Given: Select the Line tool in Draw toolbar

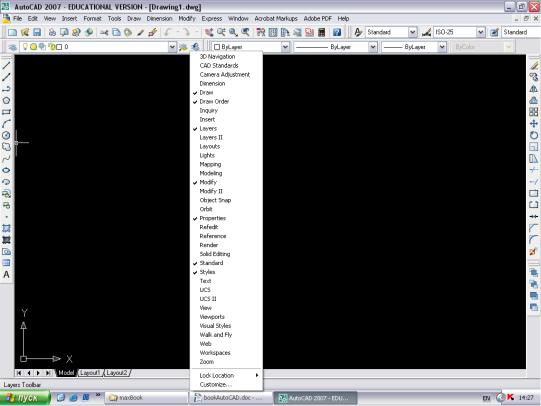Looking at the screenshot, I should pyautogui.click(x=6, y=65).
